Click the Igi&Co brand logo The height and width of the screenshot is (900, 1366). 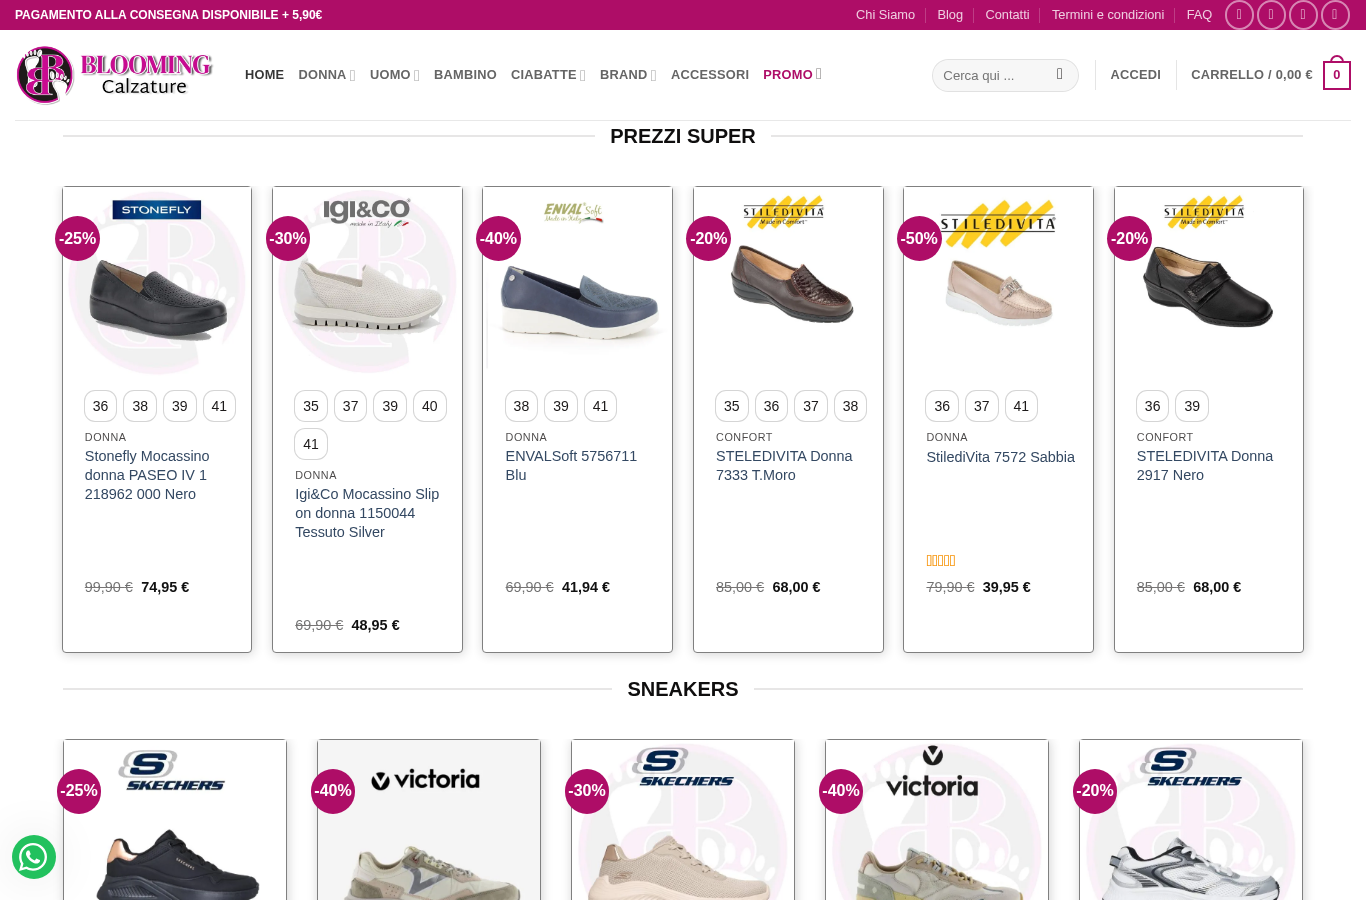click(367, 212)
